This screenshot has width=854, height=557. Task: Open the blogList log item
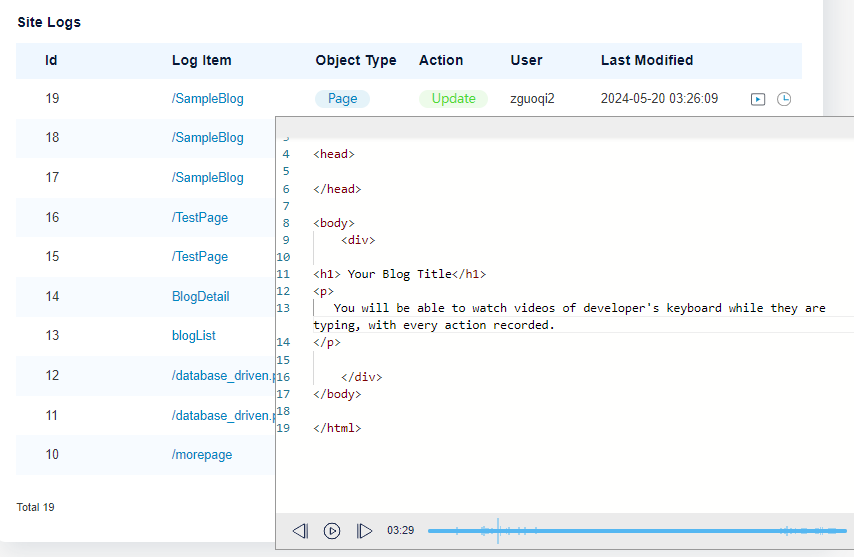pyautogui.click(x=194, y=336)
